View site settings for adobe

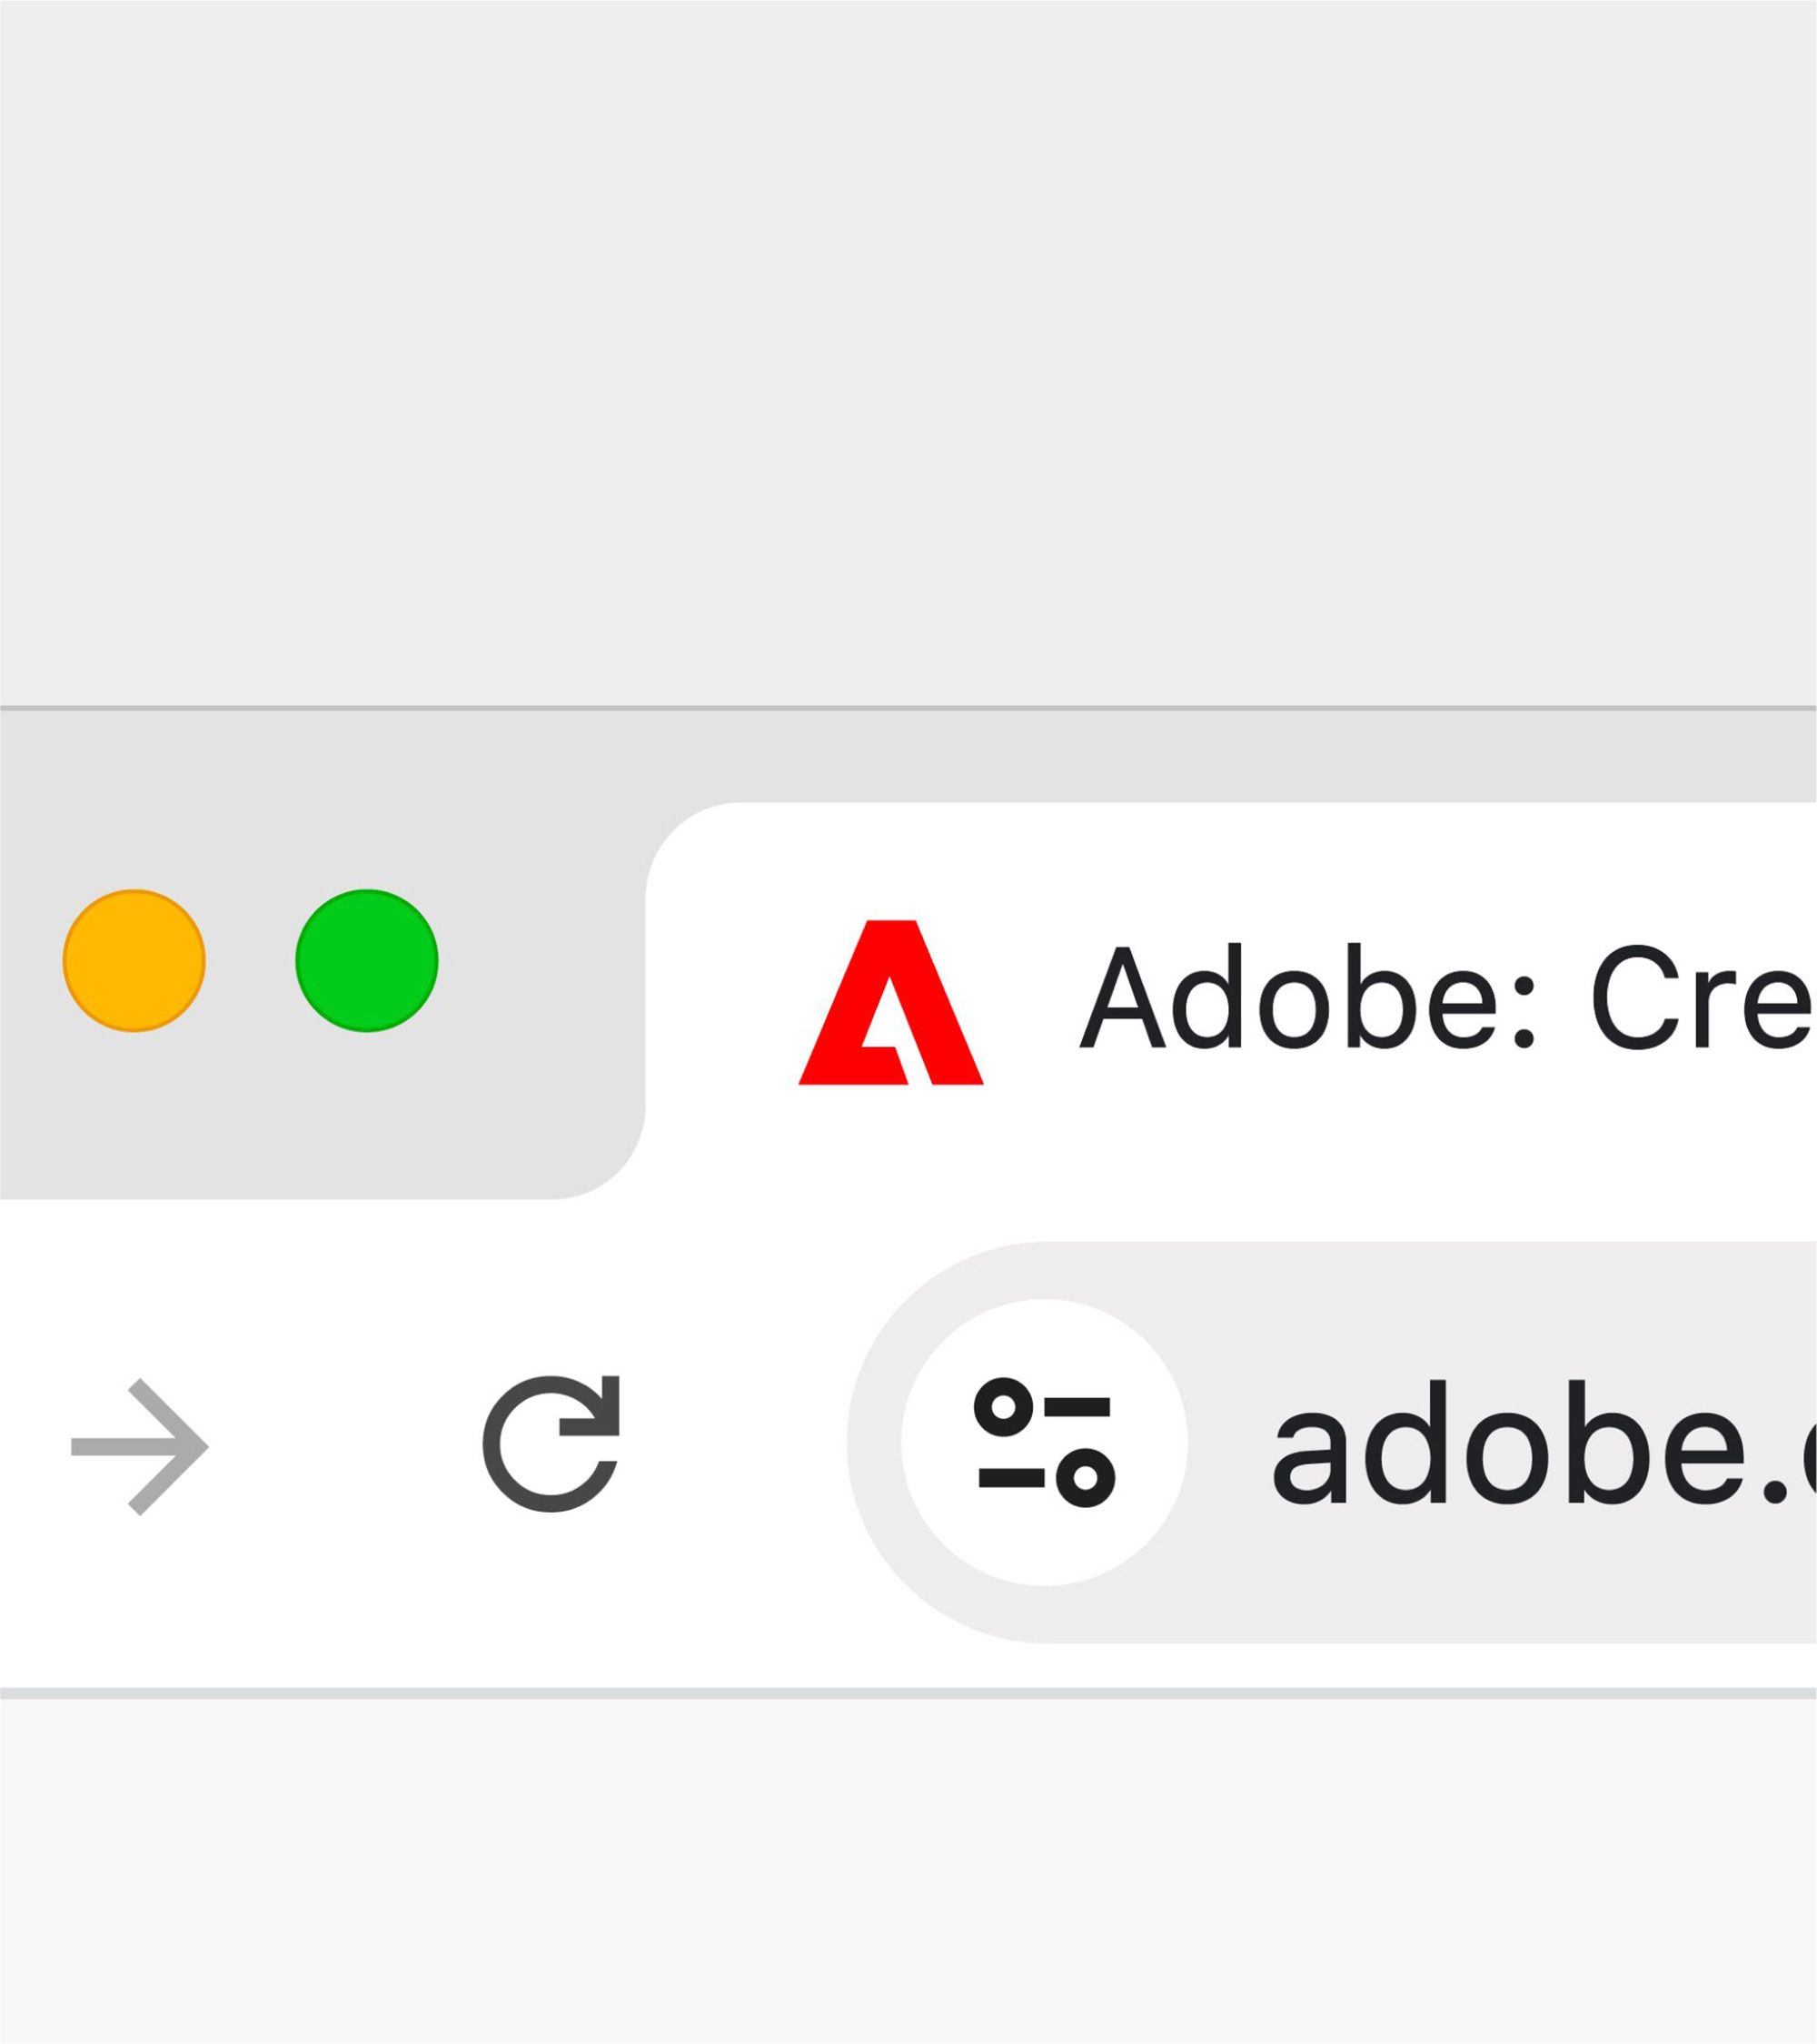(1044, 1443)
